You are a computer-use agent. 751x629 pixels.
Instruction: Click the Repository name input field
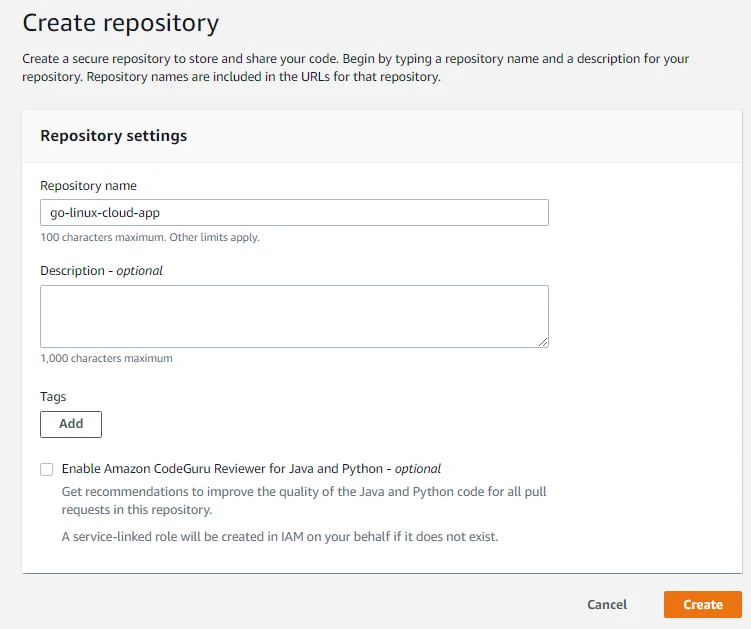294,213
